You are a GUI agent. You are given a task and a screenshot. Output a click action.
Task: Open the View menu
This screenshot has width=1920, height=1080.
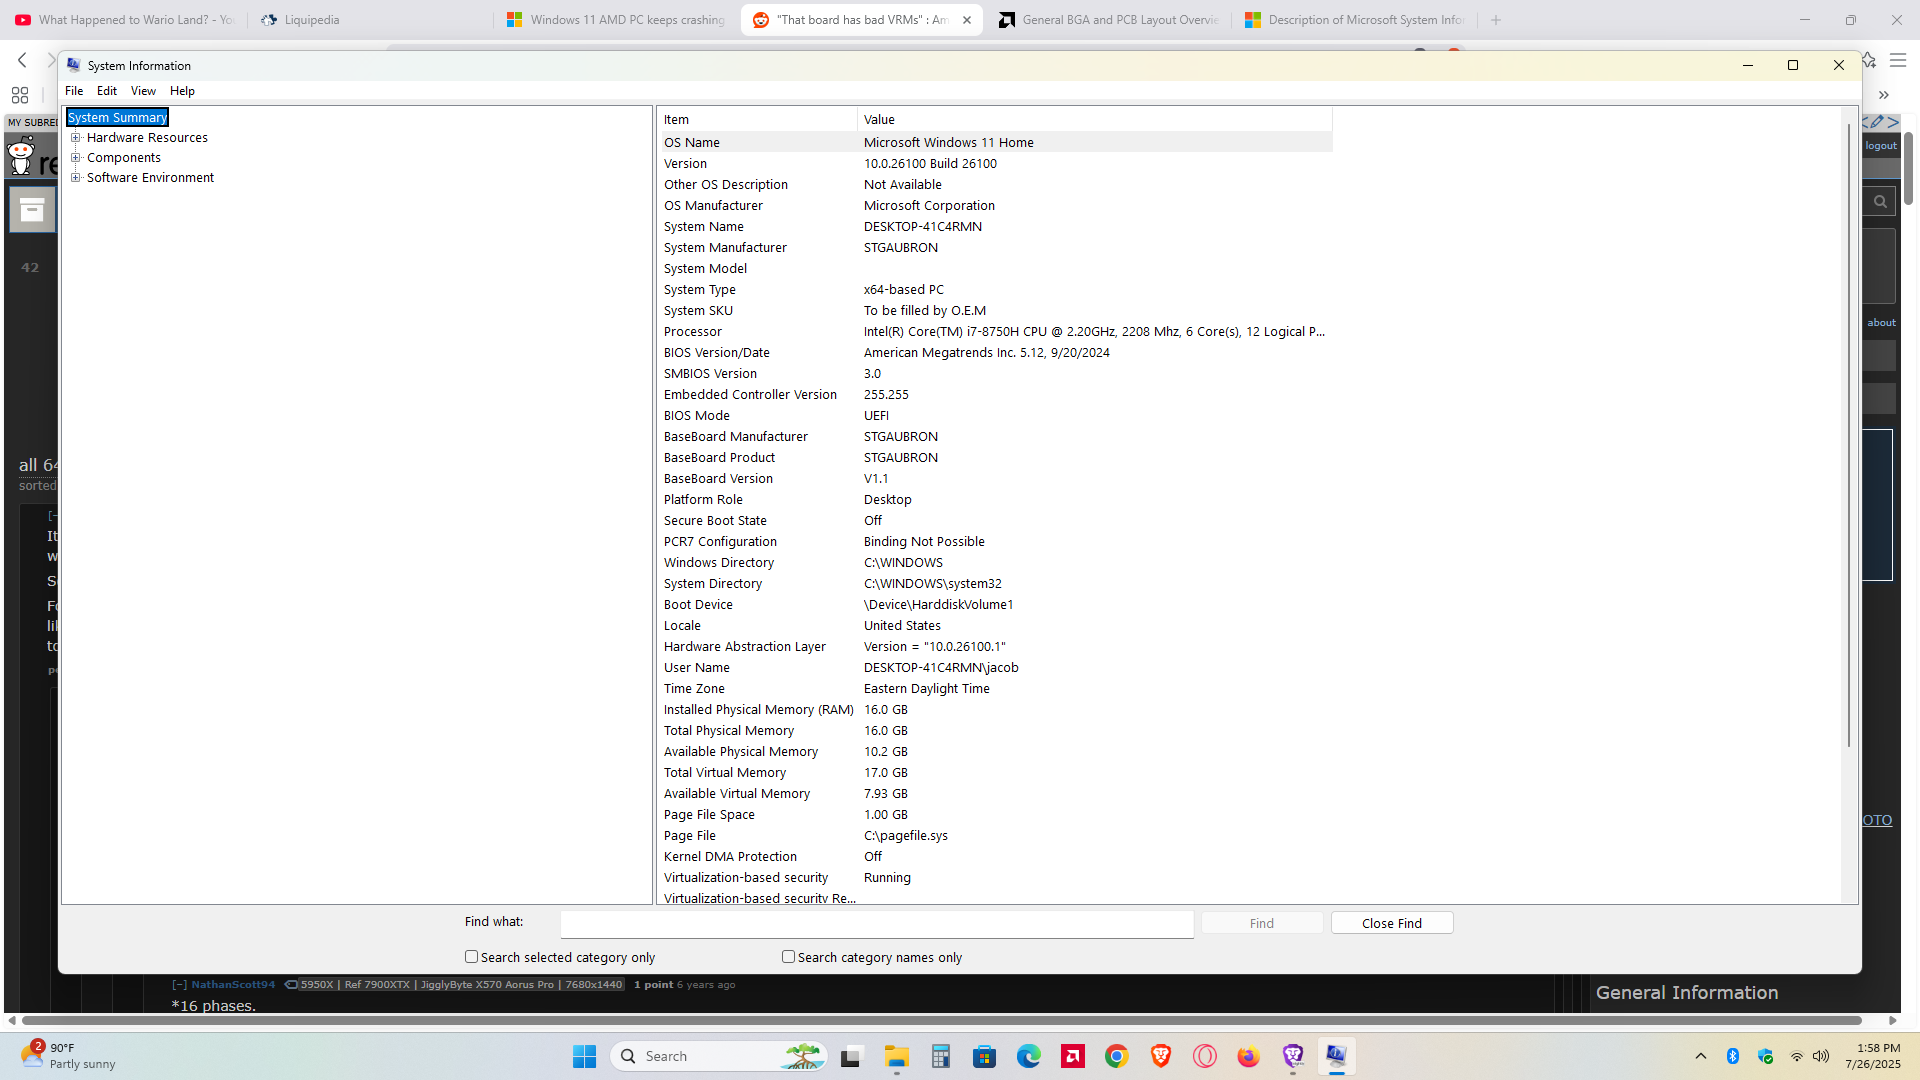pyautogui.click(x=143, y=91)
